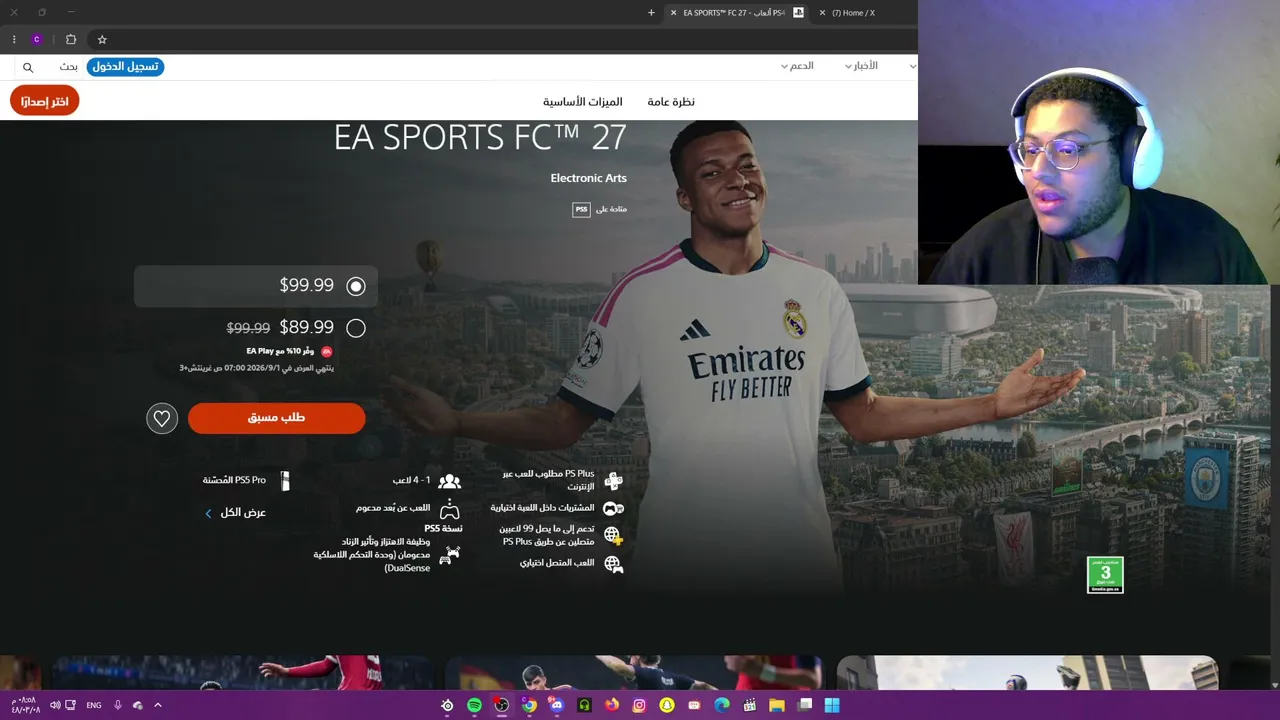The image size is (1280, 720).
Task: Close the EA SPORTS FC 27 browser tab
Action: click(673, 13)
